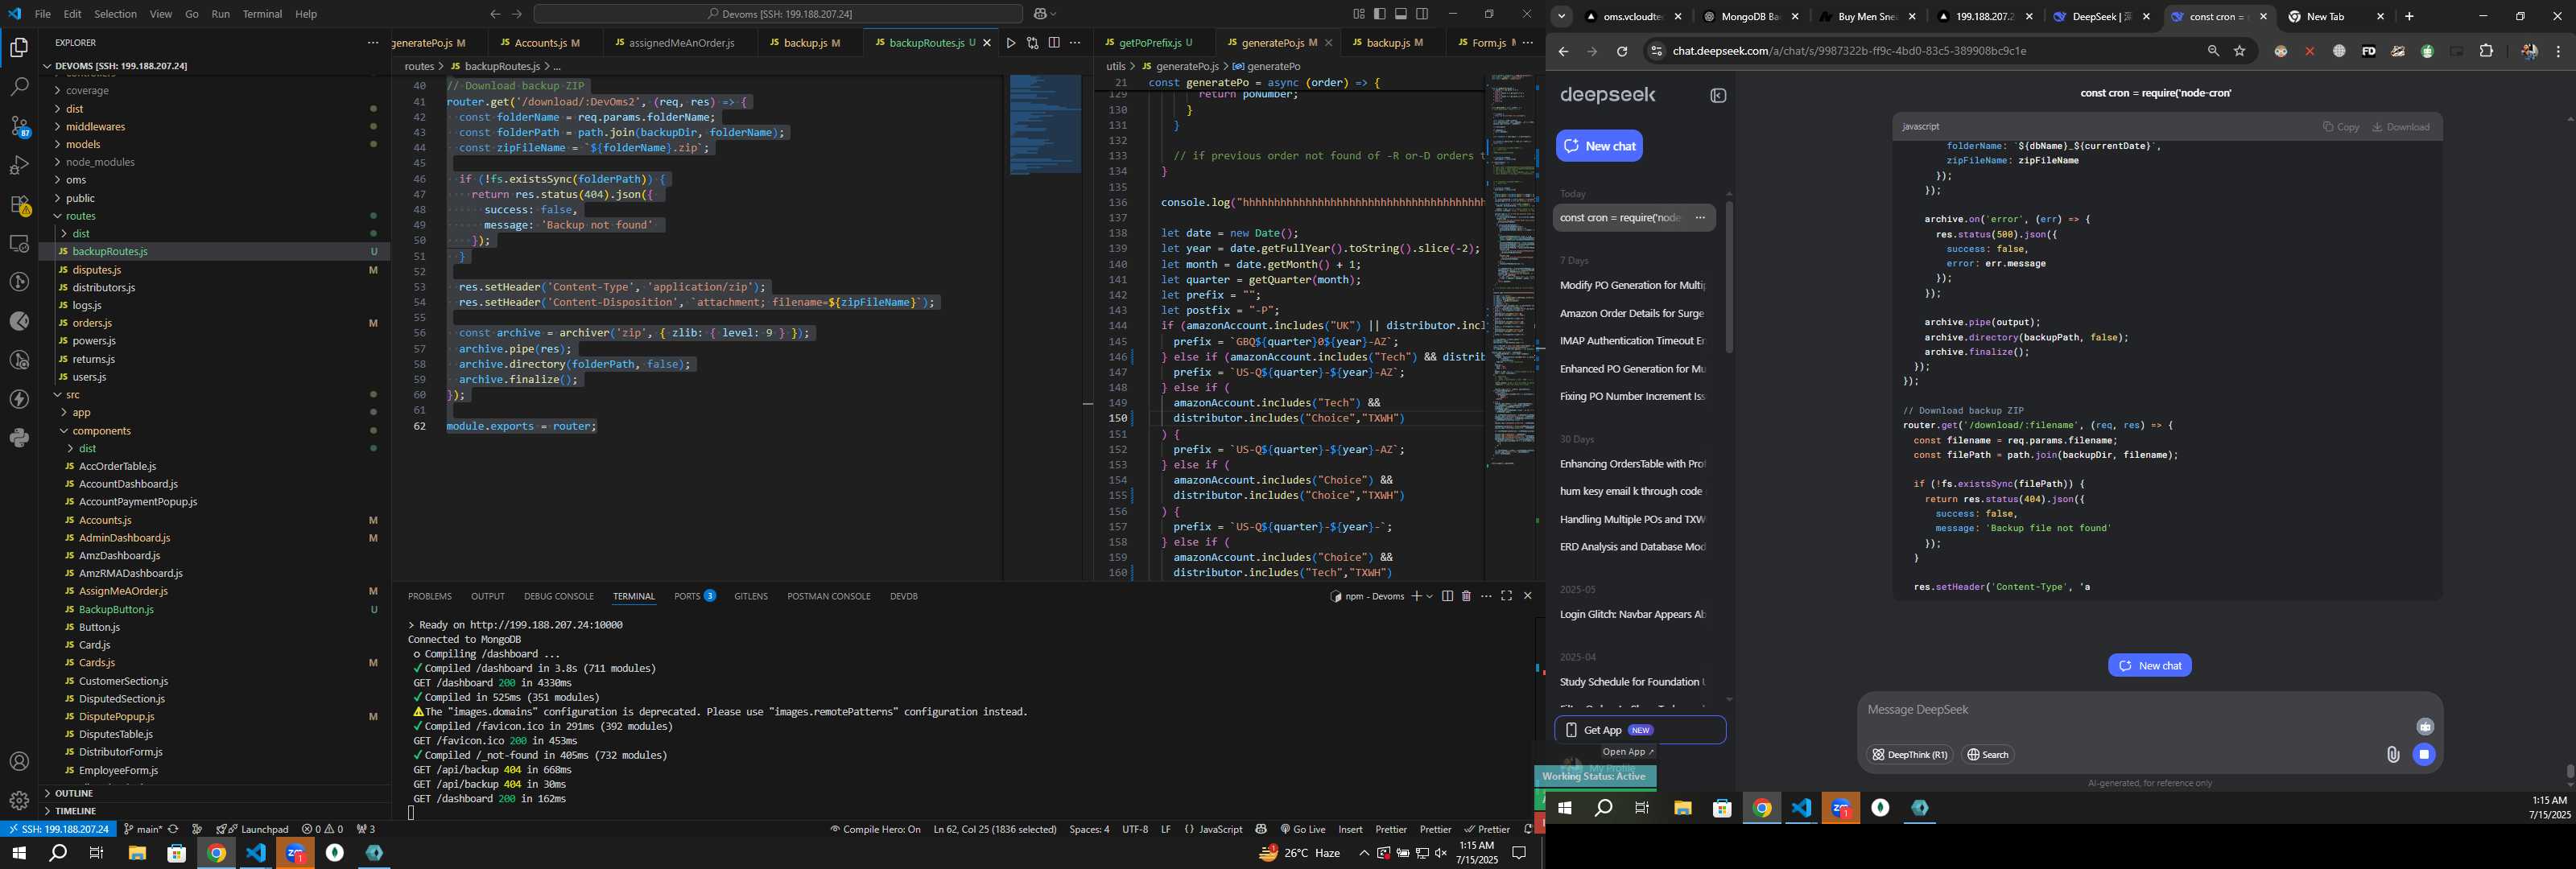Kill the terminal with the trash icon
The image size is (2576, 869).
pyautogui.click(x=1466, y=596)
